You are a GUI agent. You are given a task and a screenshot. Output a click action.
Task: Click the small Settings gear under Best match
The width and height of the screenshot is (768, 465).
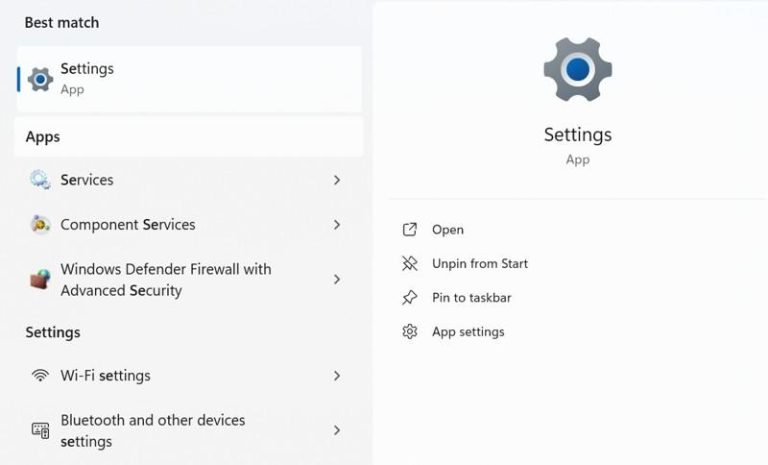[40, 79]
